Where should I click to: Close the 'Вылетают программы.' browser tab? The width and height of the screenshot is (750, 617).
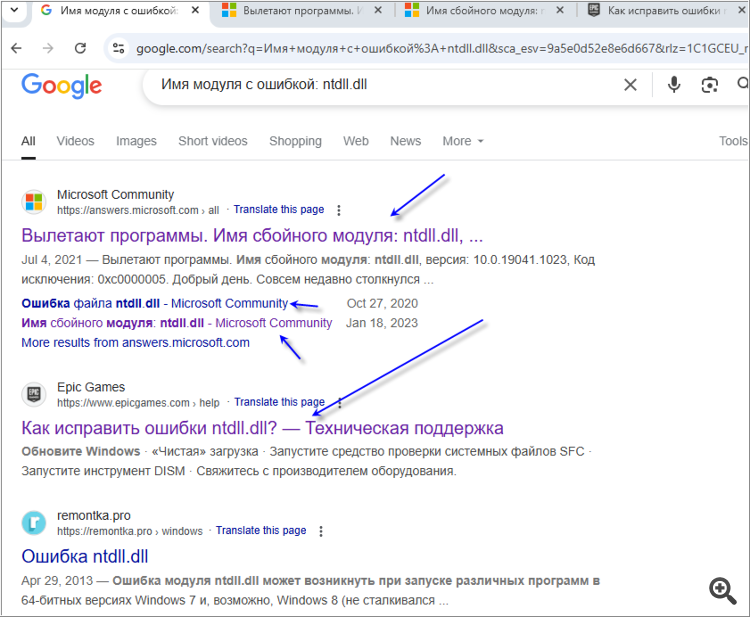point(378,10)
